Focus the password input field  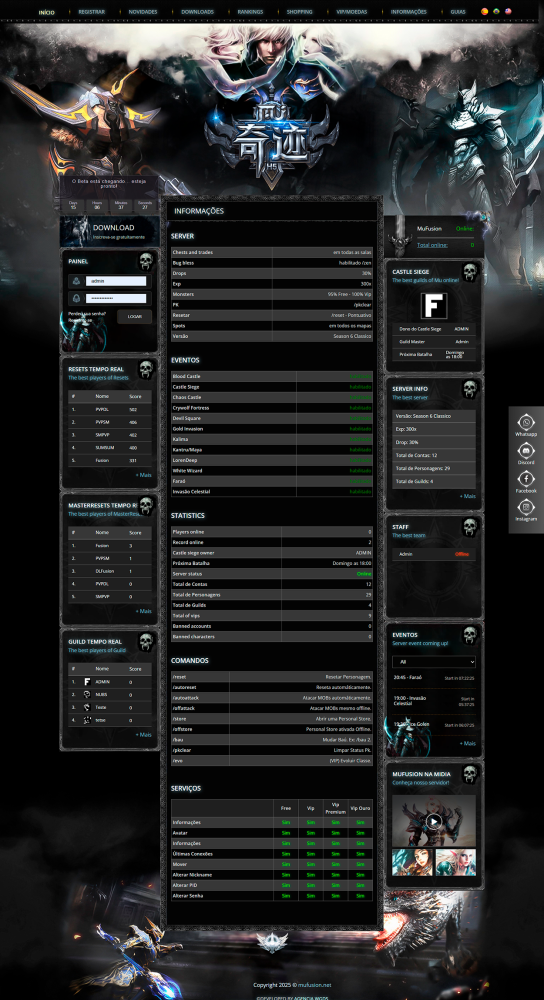(115, 298)
